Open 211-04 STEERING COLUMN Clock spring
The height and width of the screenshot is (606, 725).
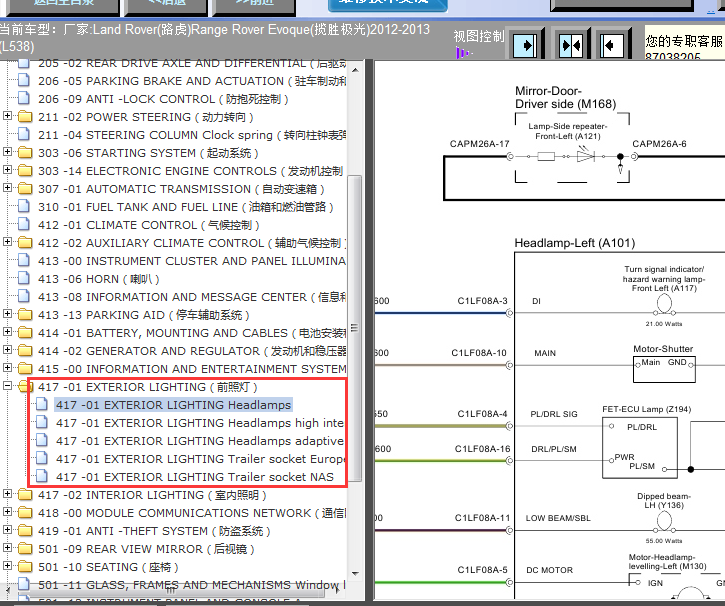pos(192,135)
